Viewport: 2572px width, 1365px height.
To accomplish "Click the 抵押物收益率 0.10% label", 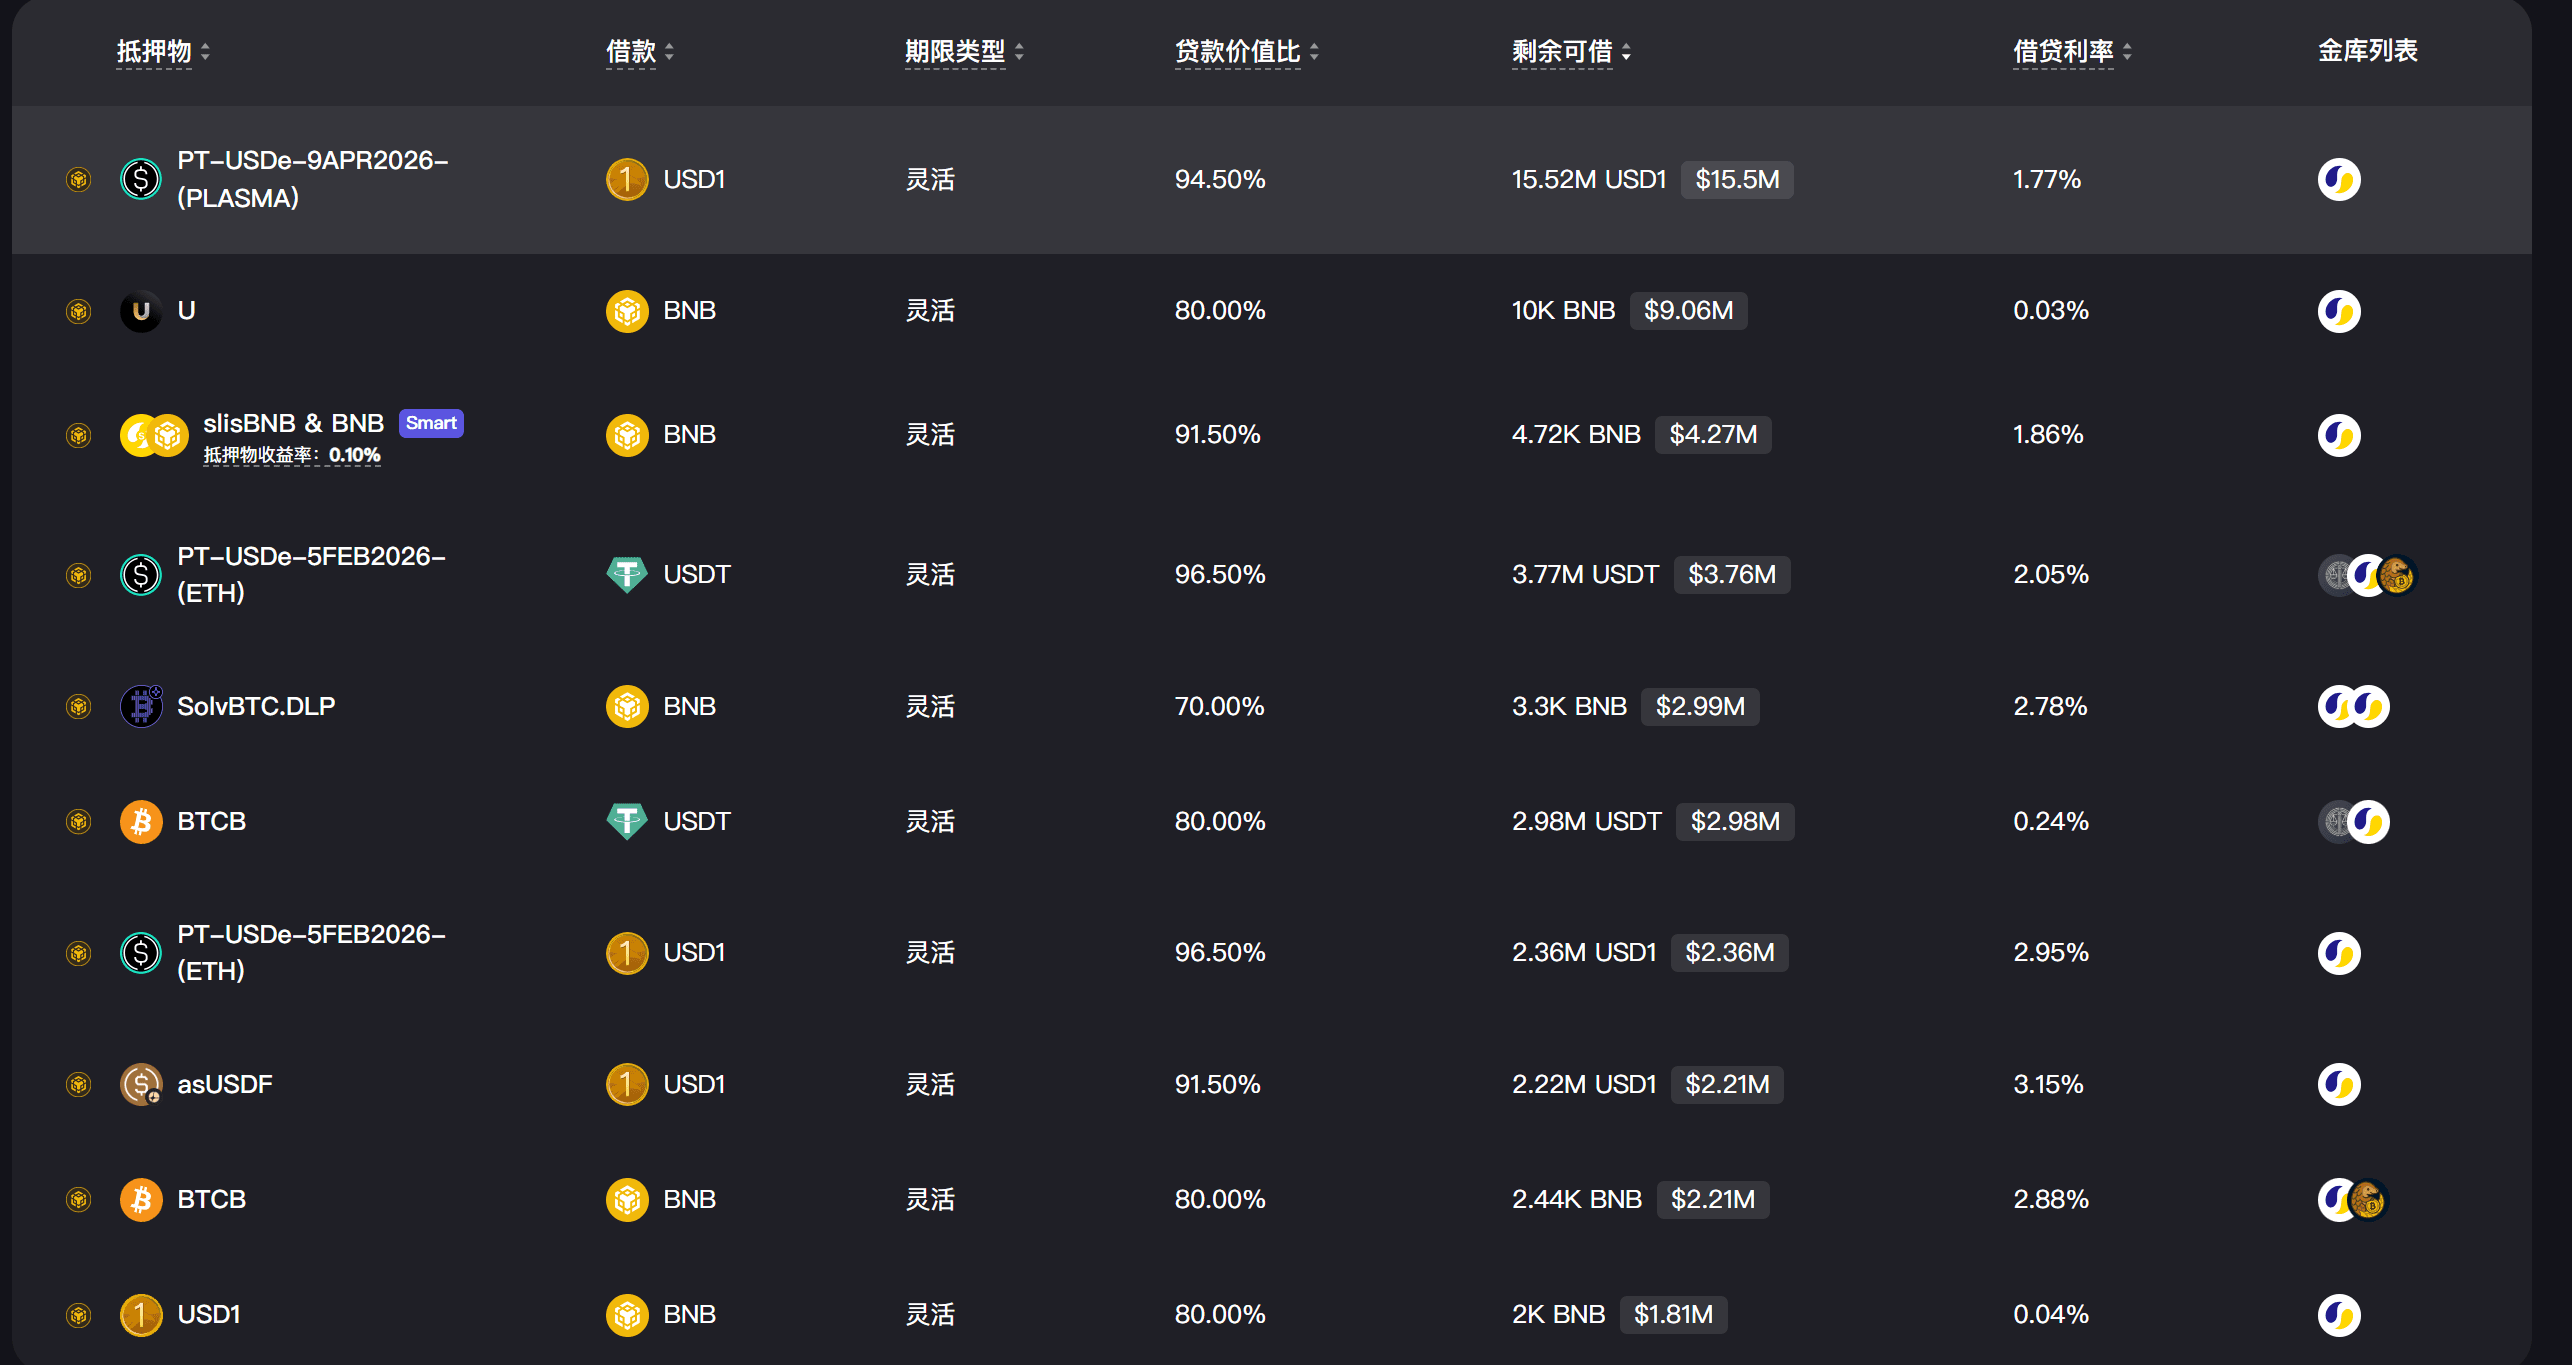I will pos(292,455).
